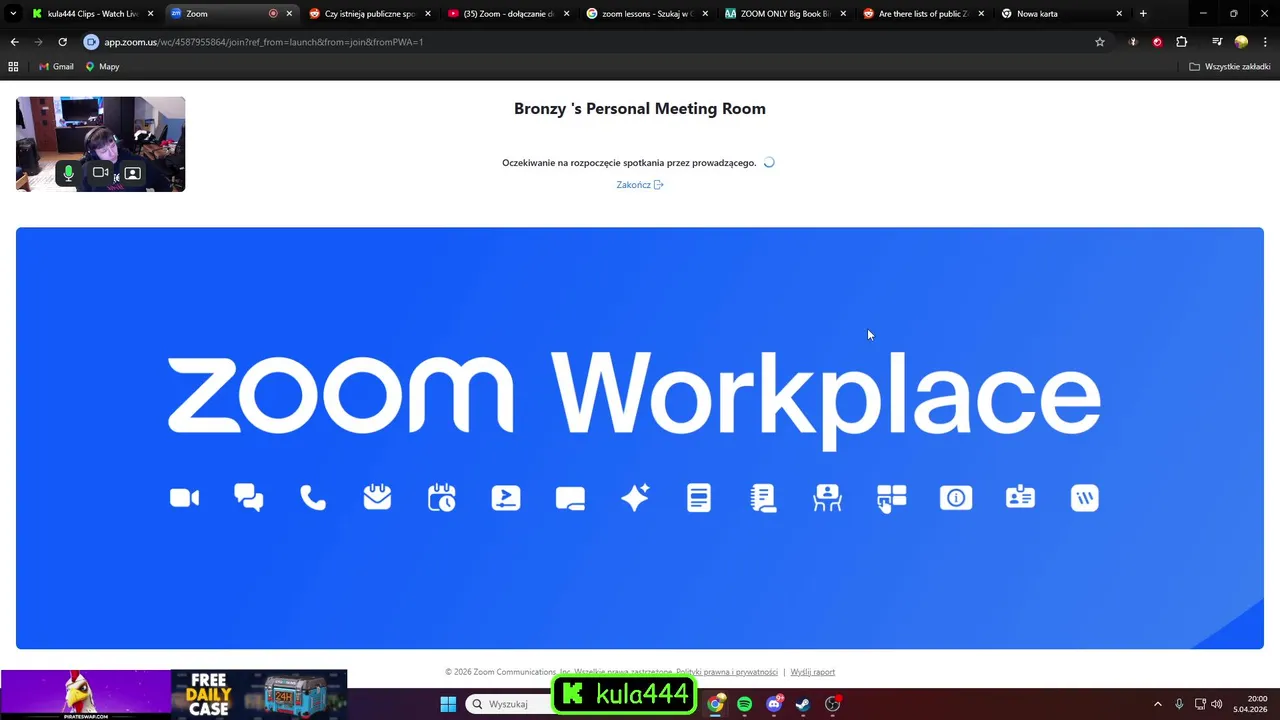Open virtual background settings in the preview

click(132, 173)
